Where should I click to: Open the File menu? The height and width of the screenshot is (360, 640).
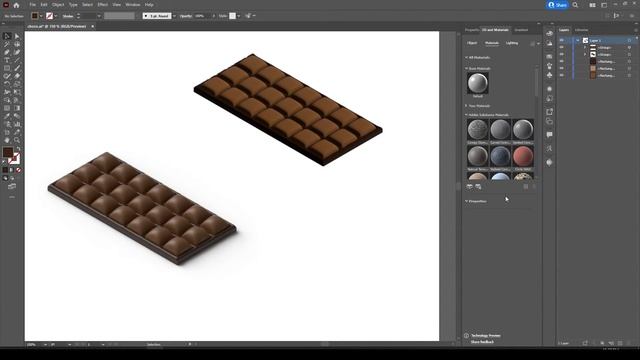coord(33,5)
